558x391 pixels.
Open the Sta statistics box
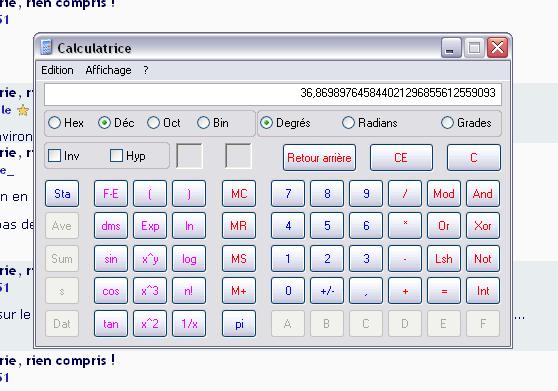(62, 194)
